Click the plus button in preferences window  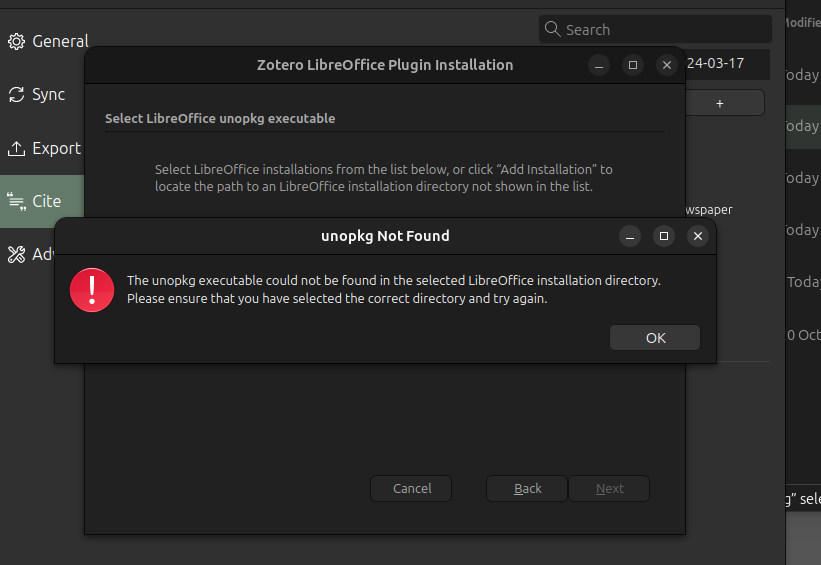click(x=720, y=103)
